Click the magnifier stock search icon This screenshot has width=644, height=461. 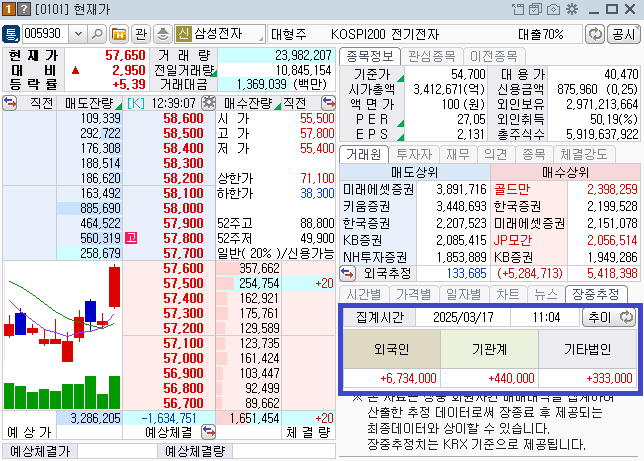pos(97,34)
